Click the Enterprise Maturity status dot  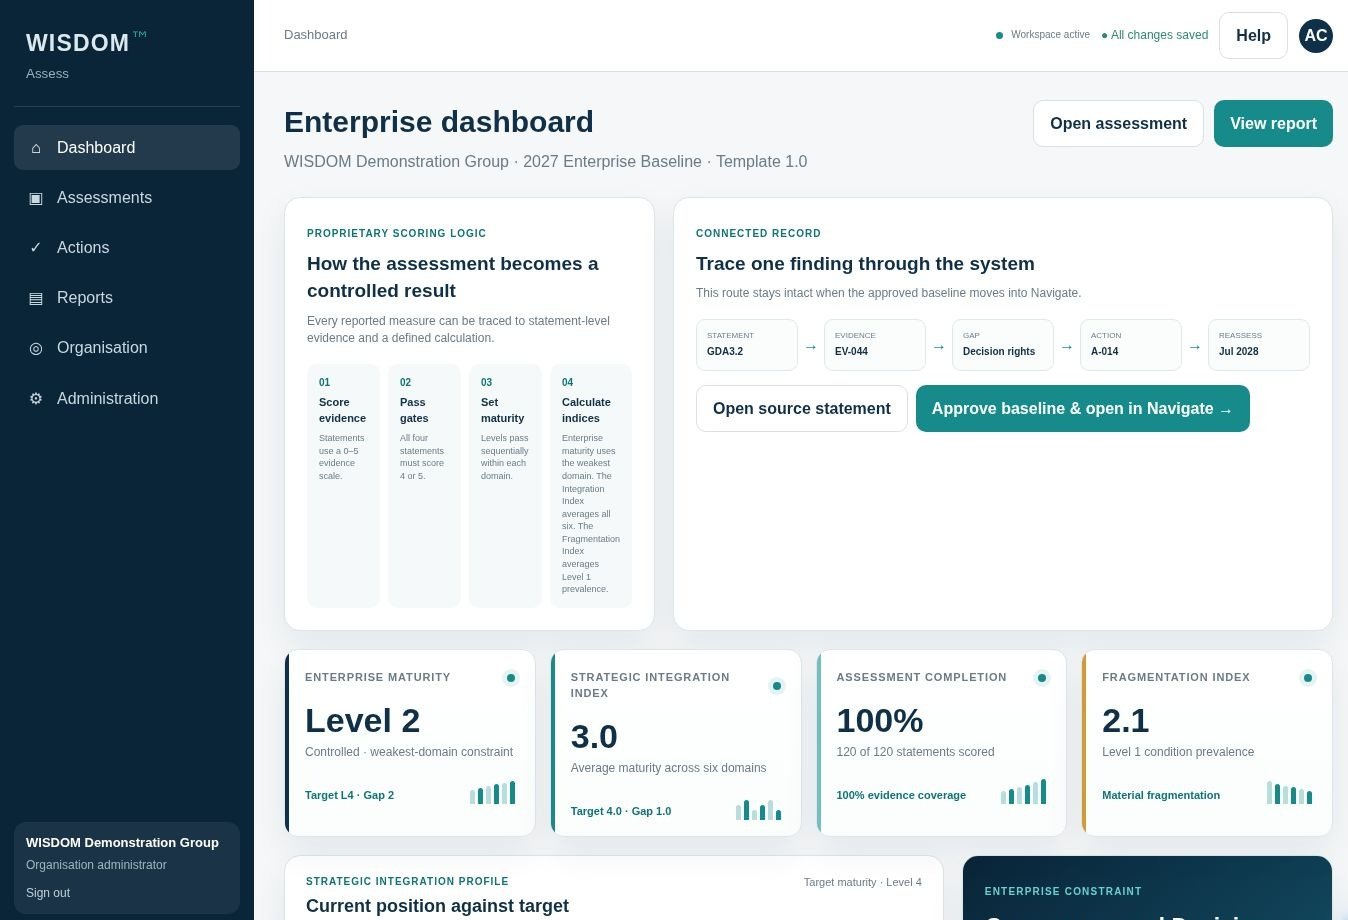(x=511, y=678)
